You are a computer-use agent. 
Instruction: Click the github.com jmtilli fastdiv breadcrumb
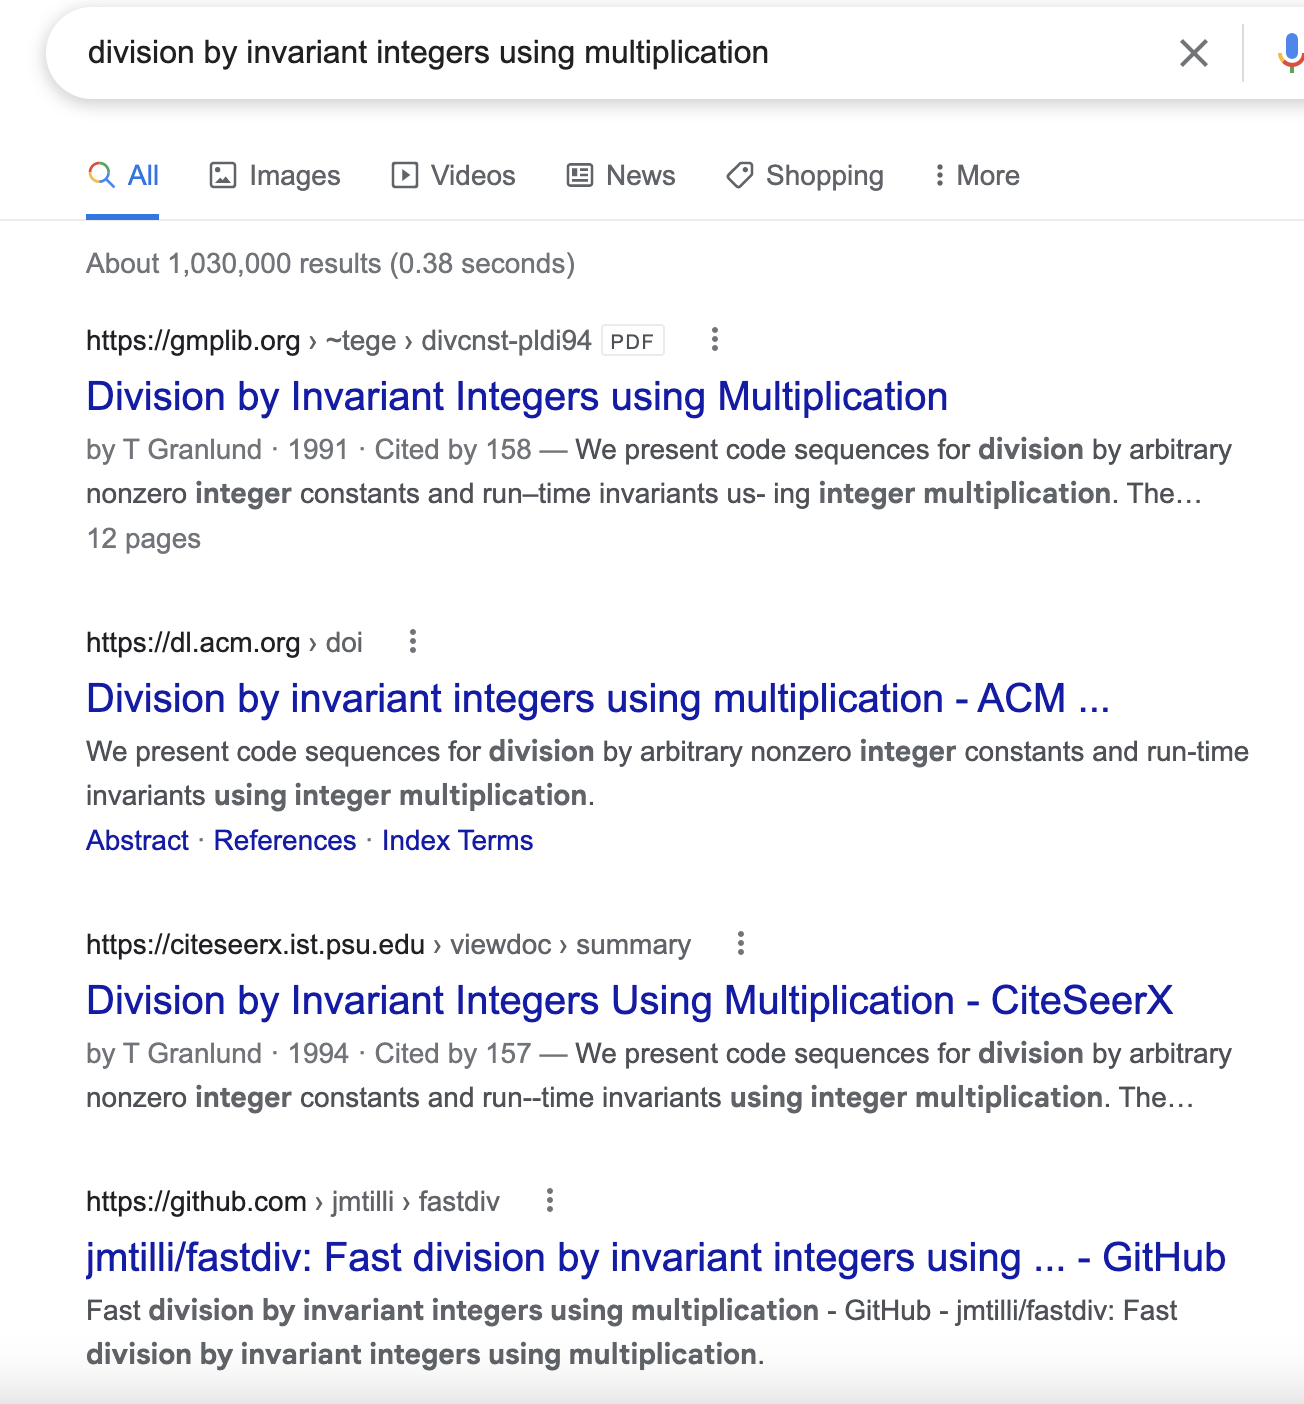pos(293,1202)
